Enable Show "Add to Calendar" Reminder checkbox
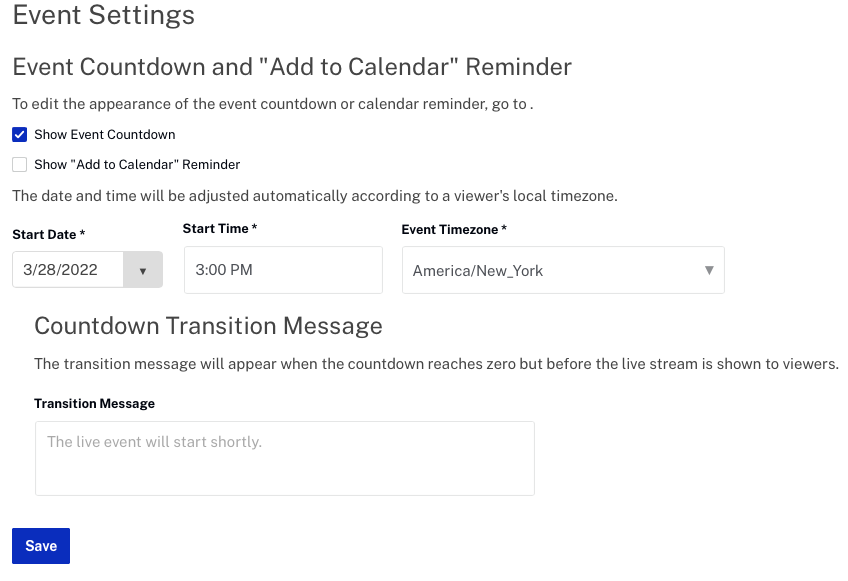The width and height of the screenshot is (848, 581). pyautogui.click(x=19, y=164)
